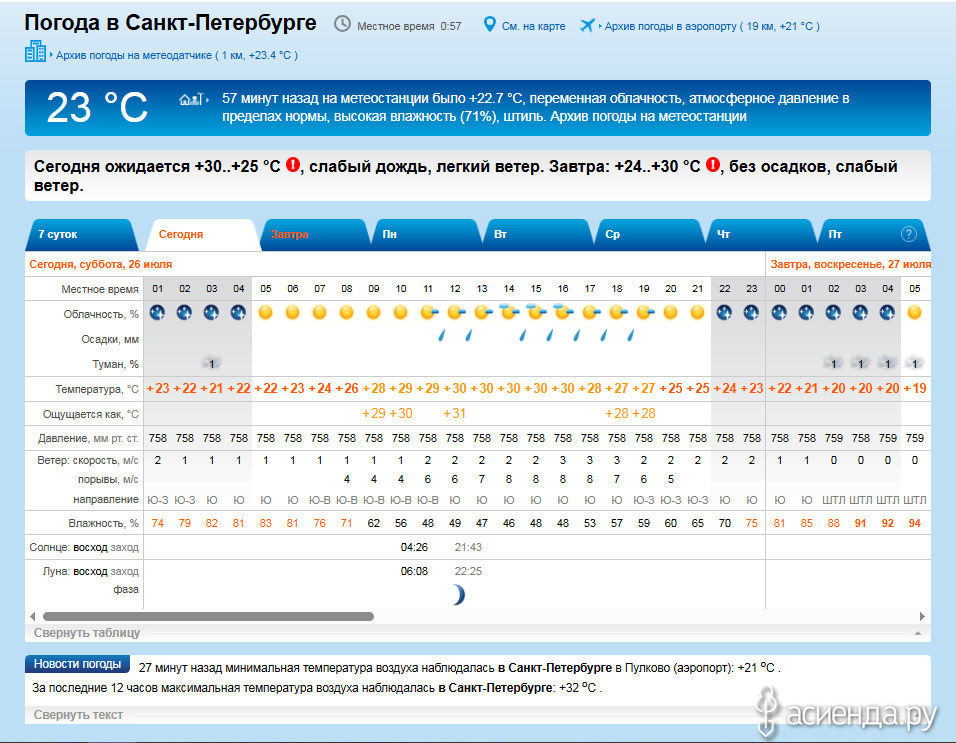Screen dimensions: 956x743
Task: Select the Сегодня tab
Action: click(202, 235)
